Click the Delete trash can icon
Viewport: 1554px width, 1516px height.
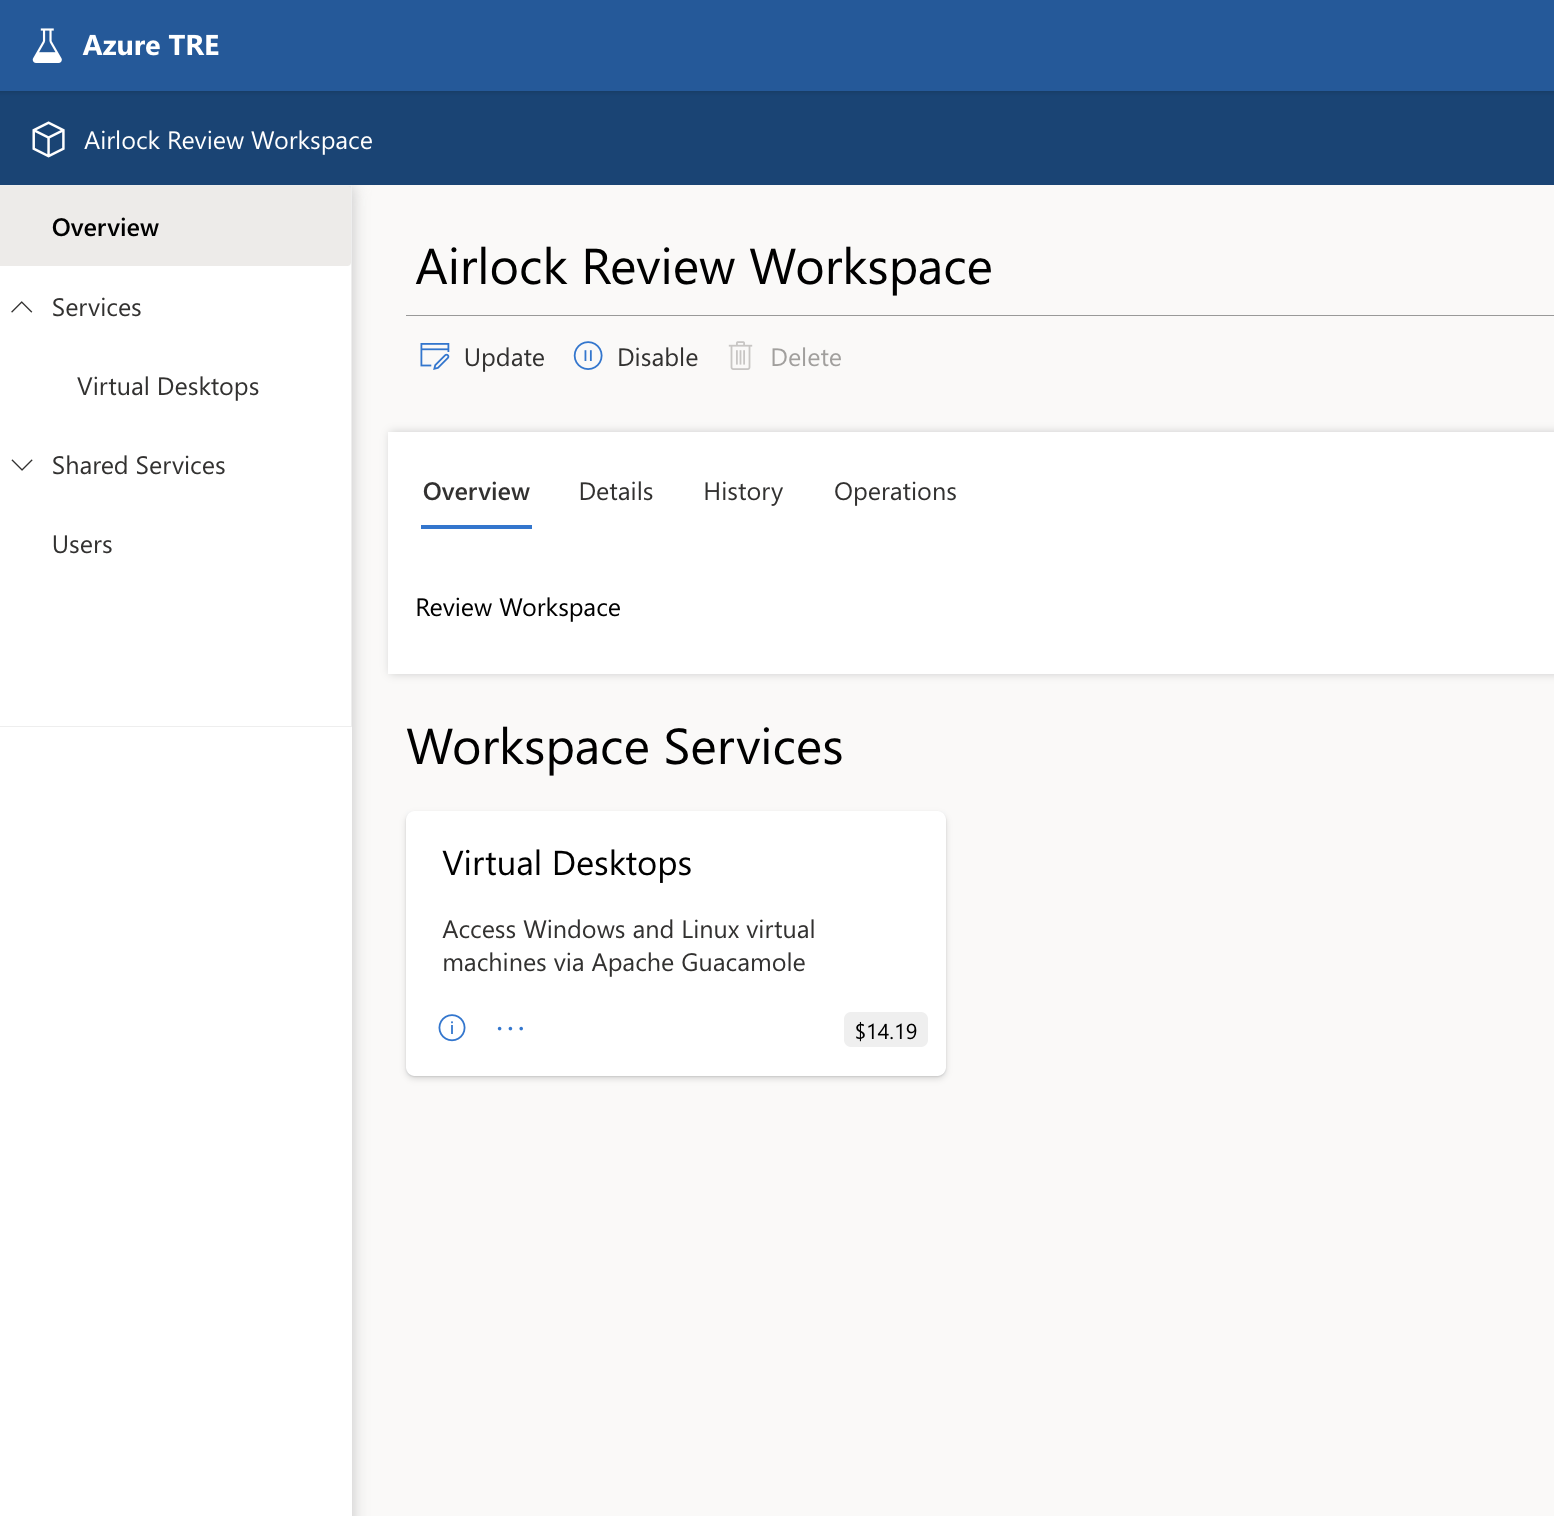coord(740,357)
